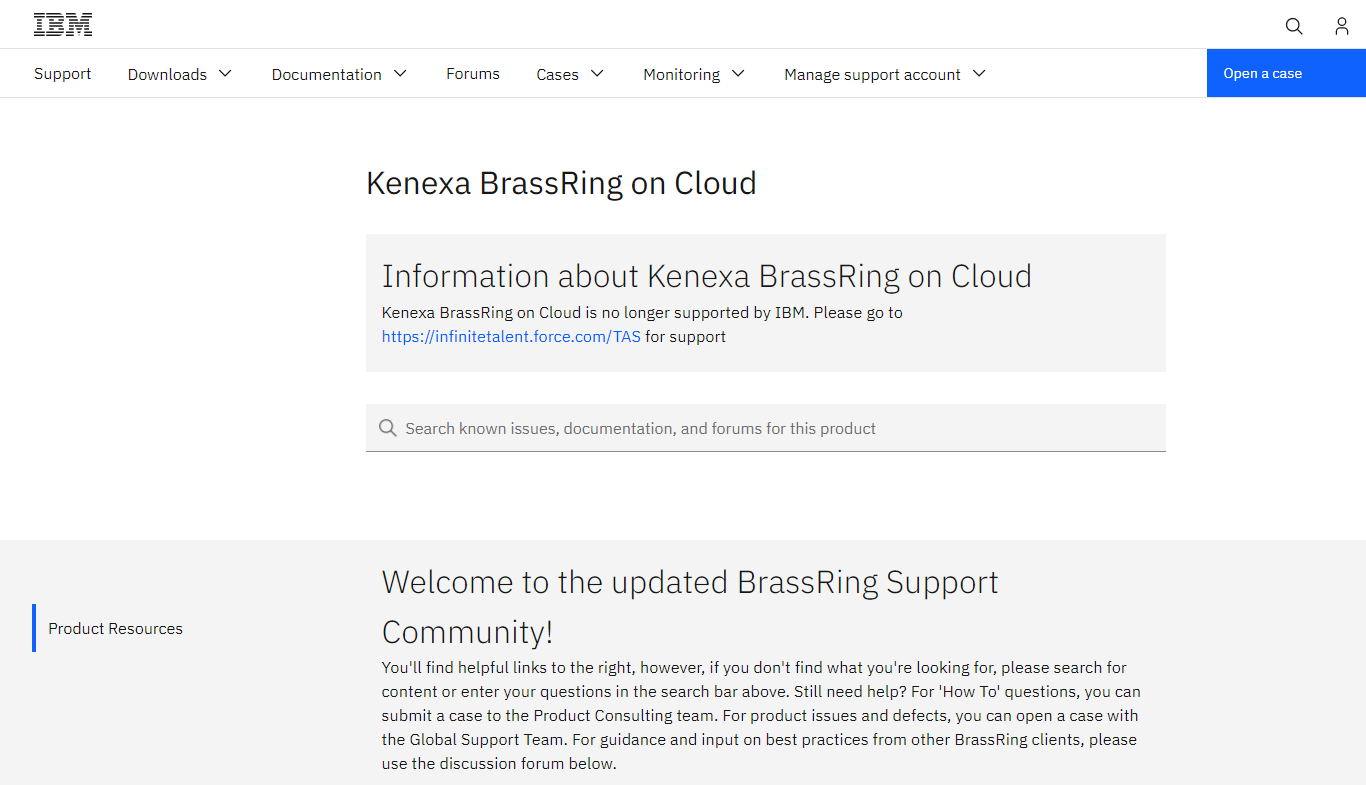The width and height of the screenshot is (1366, 785).
Task: Click magnifier icon inside product search bar
Action: 388,428
